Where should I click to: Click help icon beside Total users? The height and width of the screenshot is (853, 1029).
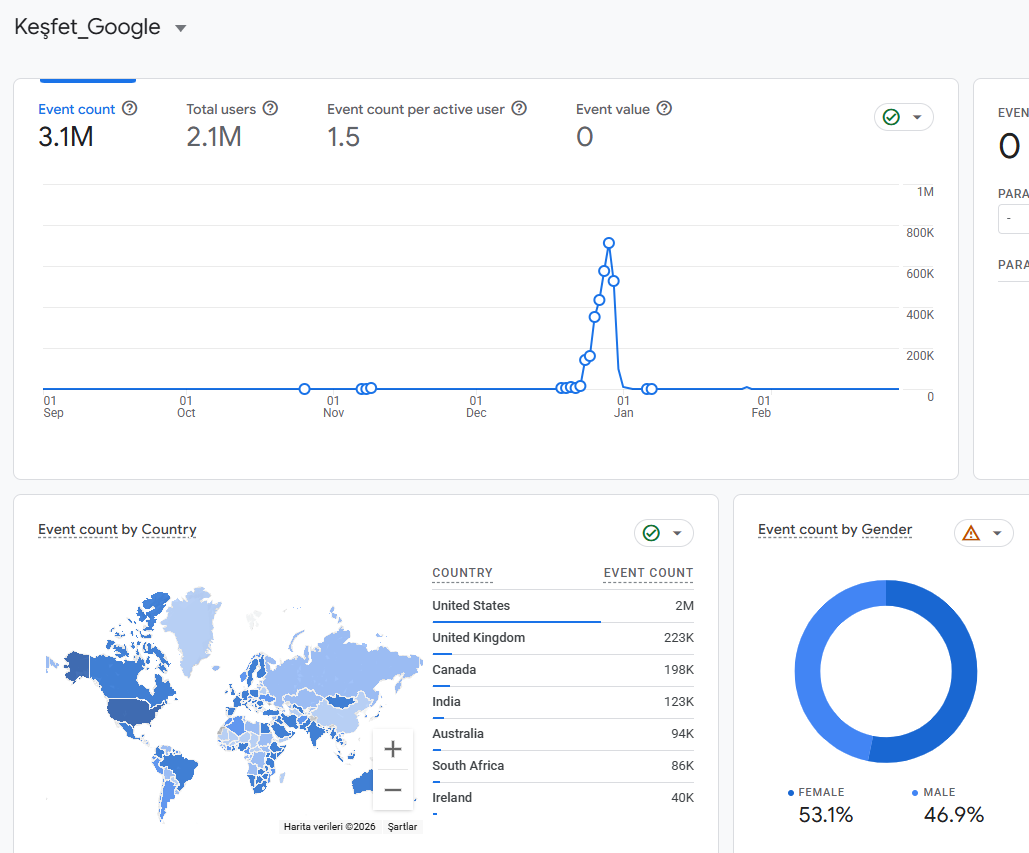[x=270, y=108]
